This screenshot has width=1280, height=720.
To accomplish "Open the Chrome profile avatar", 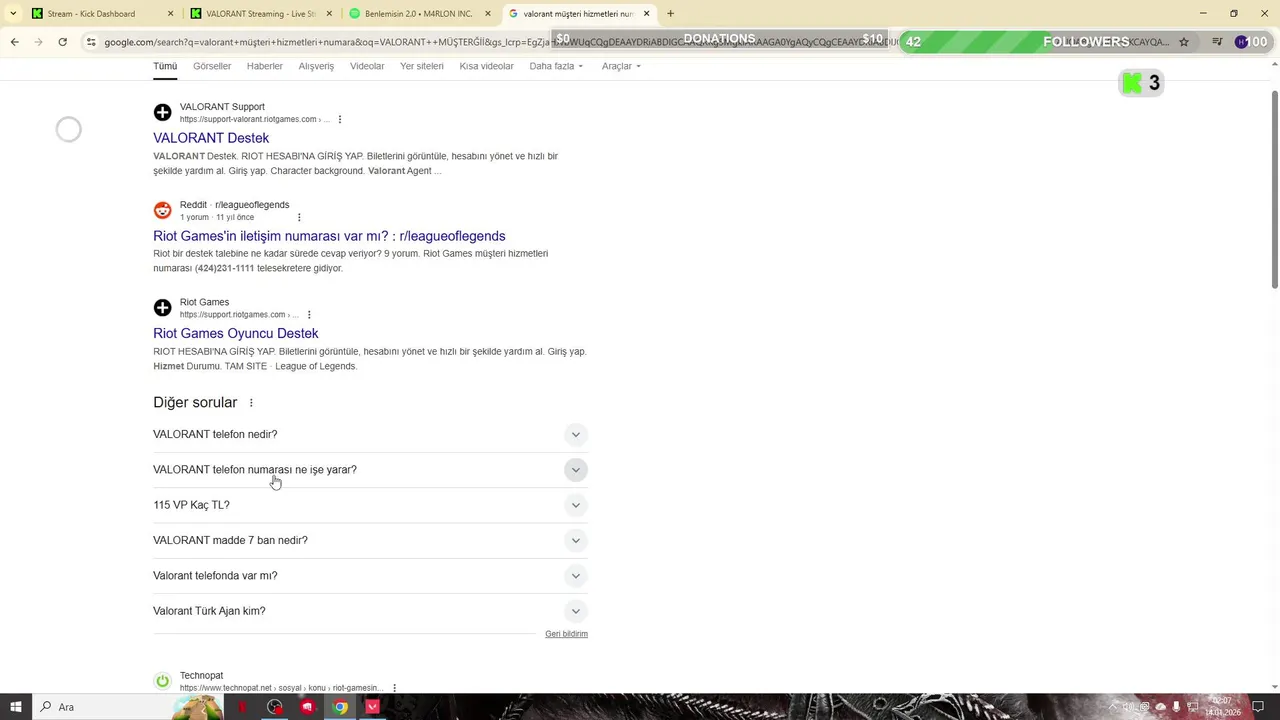I will (x=1241, y=42).
